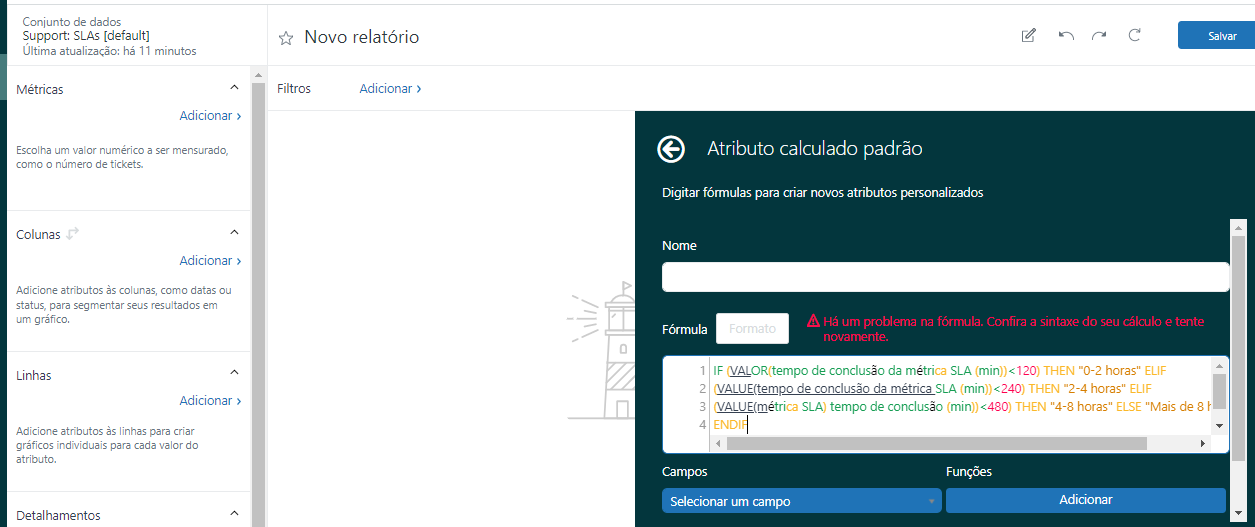Collapse the Métricas section

point(234,88)
